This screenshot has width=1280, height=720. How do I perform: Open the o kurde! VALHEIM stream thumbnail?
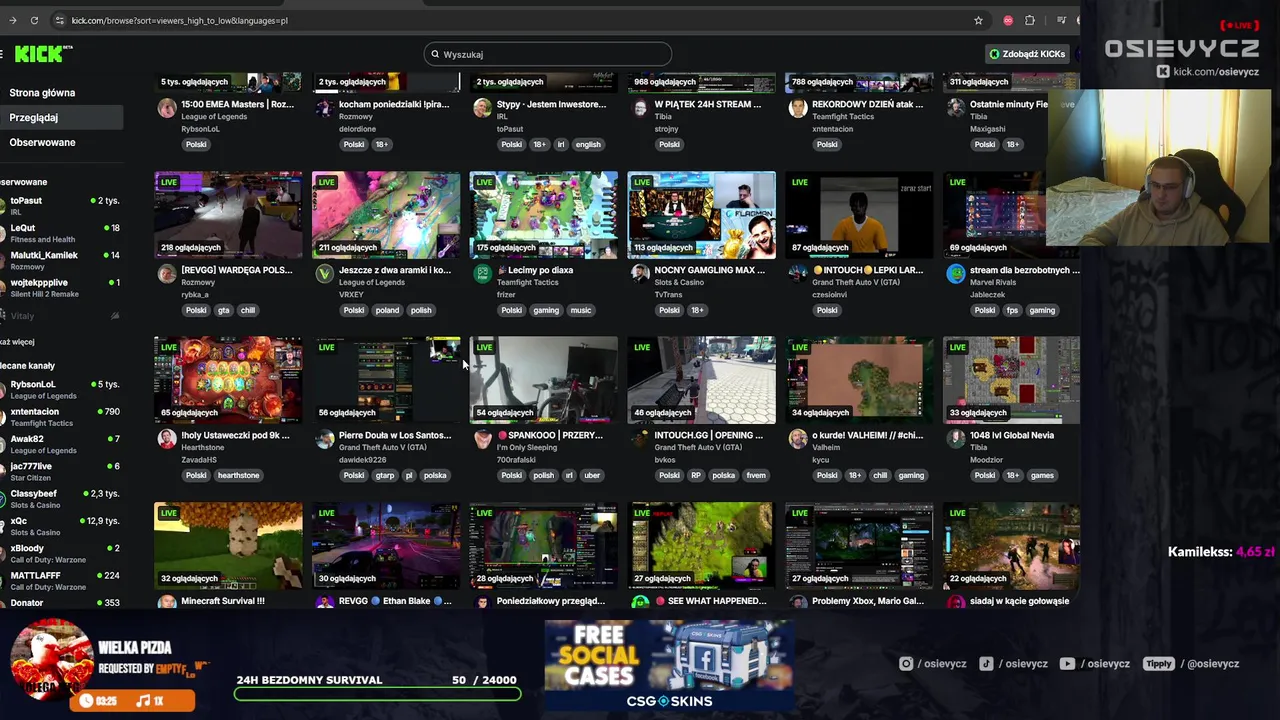[x=859, y=380]
